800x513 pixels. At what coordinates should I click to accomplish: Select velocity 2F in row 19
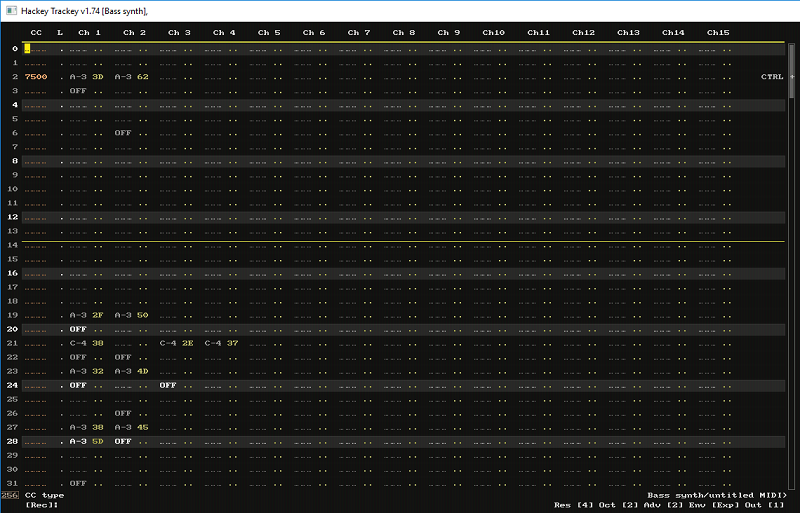pyautogui.click(x=97, y=315)
